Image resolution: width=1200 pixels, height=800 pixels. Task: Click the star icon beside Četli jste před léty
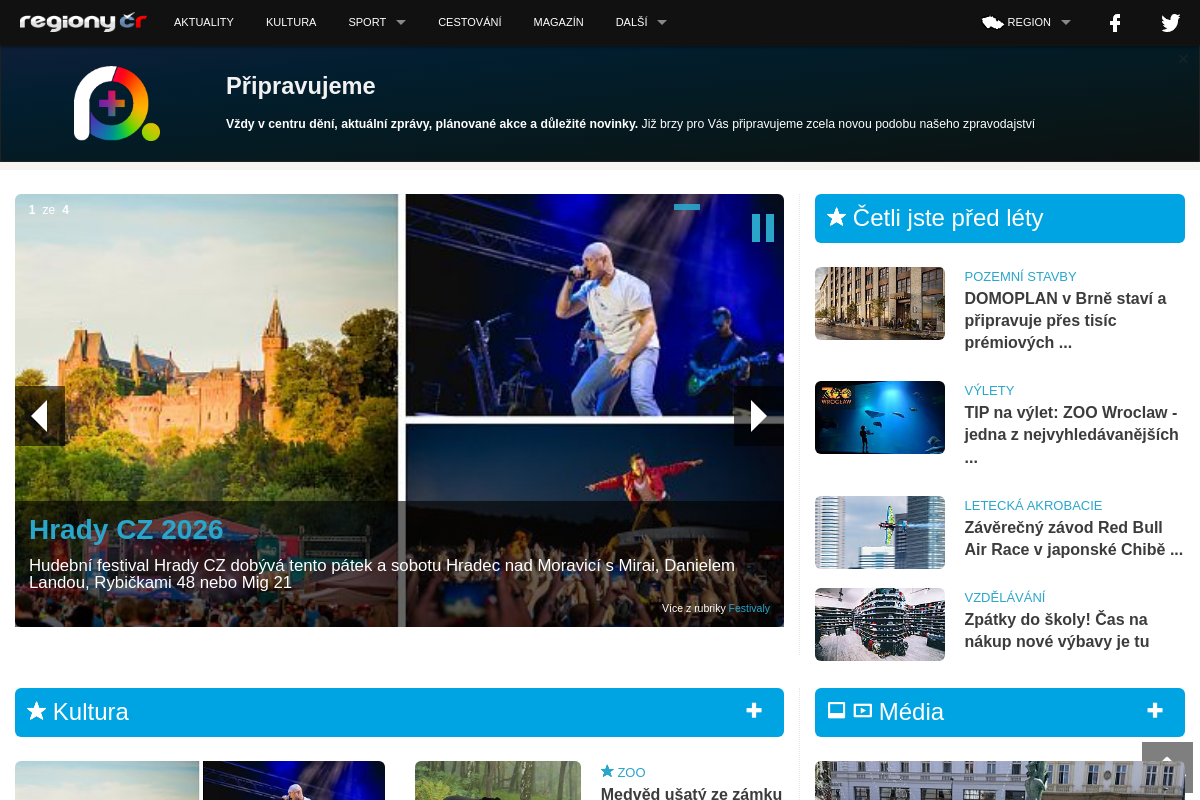pos(837,217)
